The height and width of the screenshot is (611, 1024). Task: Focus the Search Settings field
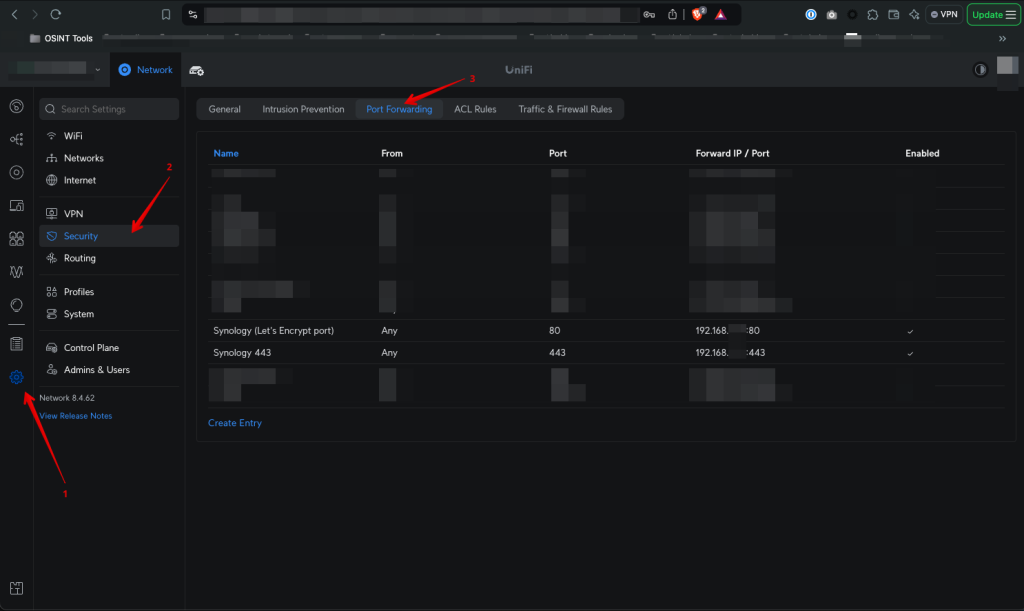coord(109,109)
